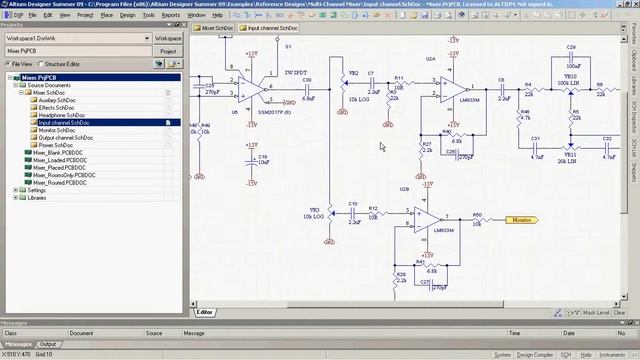Select Effects.SchDoc in project tree
This screenshot has height=360, width=640.
click(x=56, y=108)
